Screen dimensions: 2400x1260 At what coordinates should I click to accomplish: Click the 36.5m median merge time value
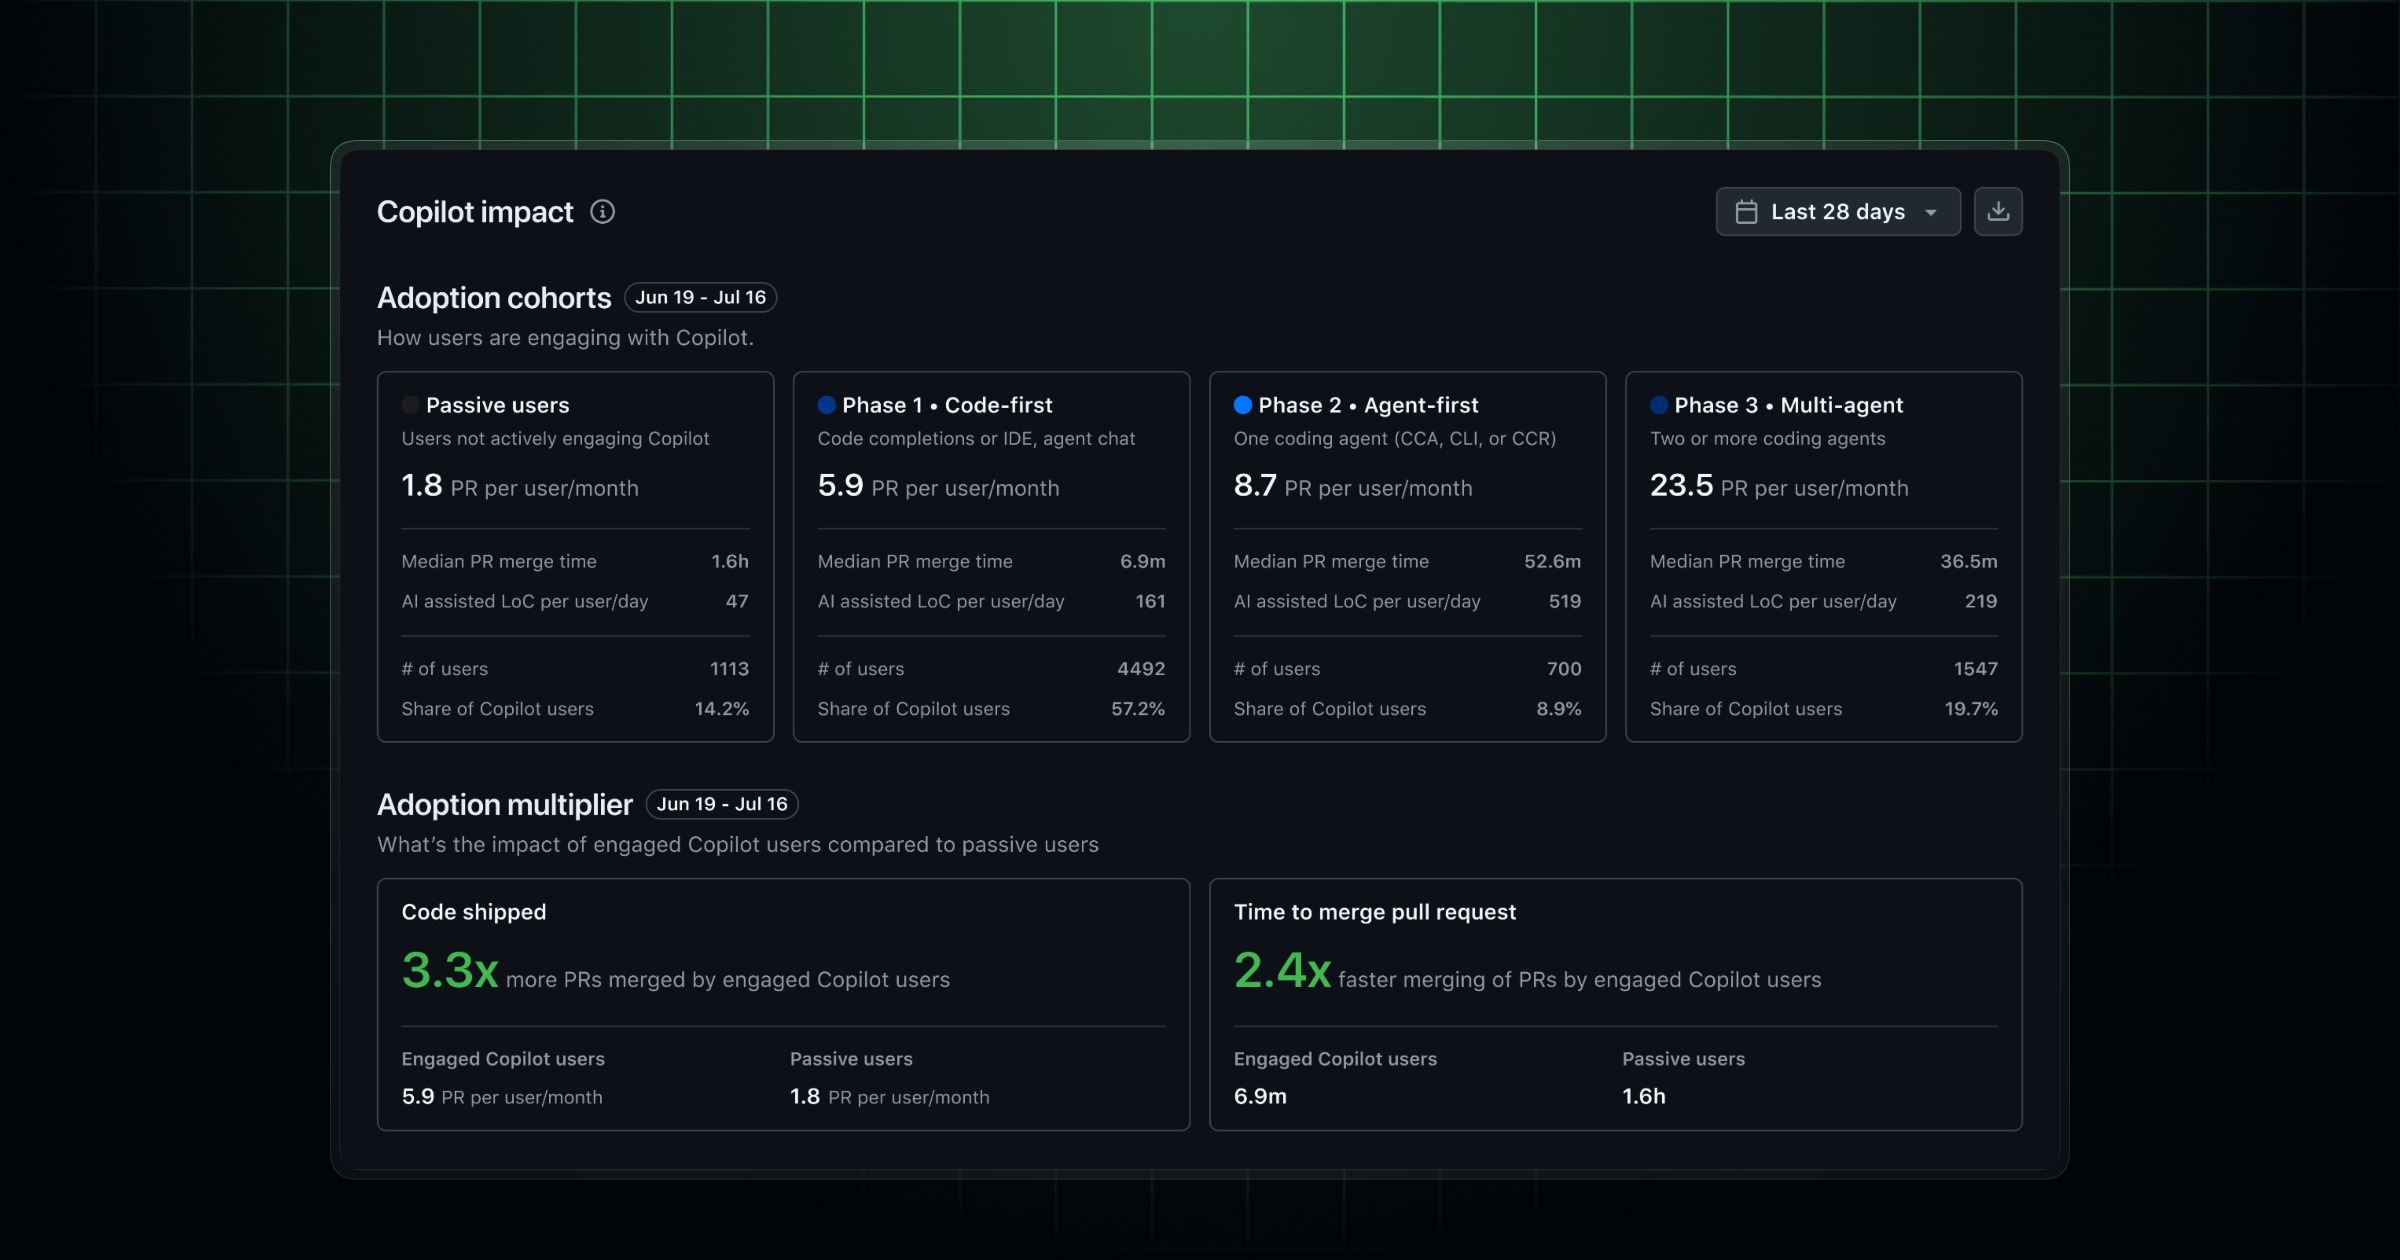1968,562
